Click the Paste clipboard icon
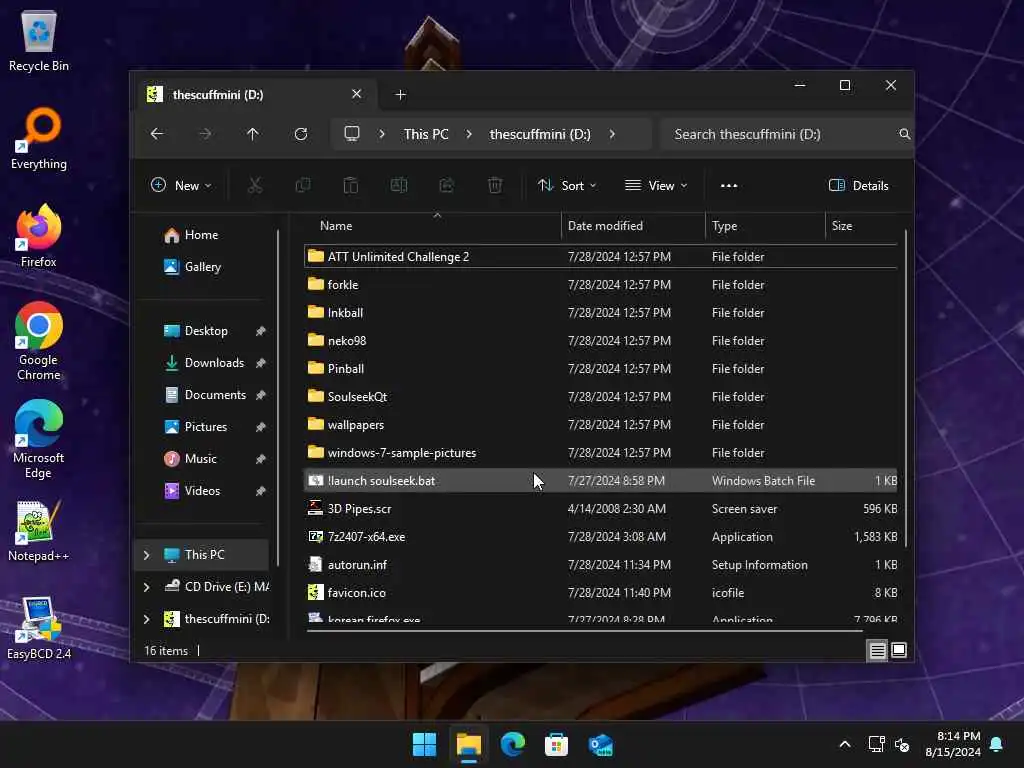The height and width of the screenshot is (768, 1024). [351, 185]
